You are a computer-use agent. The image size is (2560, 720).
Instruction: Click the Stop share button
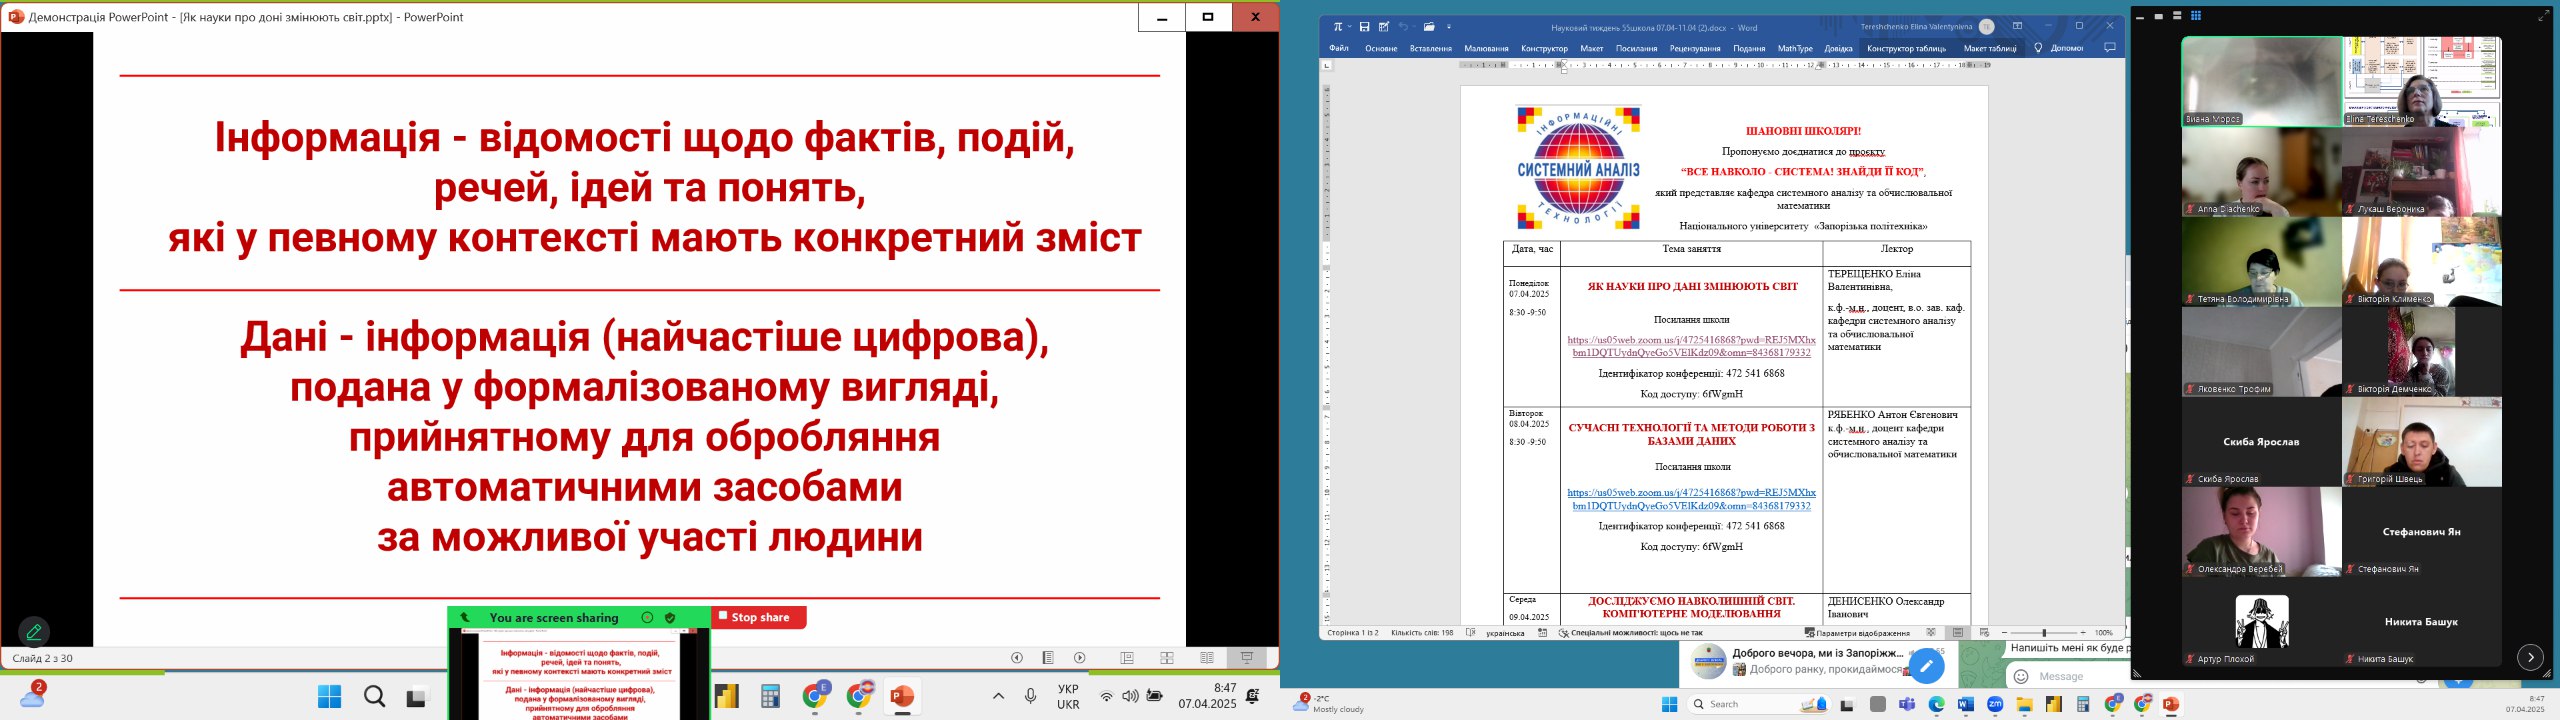(758, 618)
